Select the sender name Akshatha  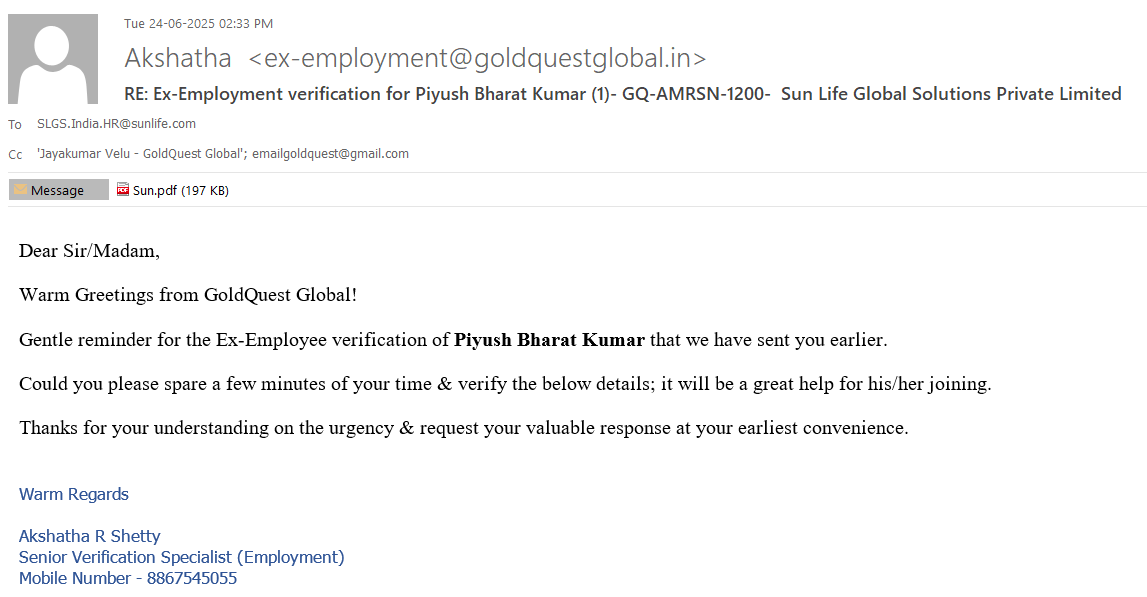(x=178, y=58)
